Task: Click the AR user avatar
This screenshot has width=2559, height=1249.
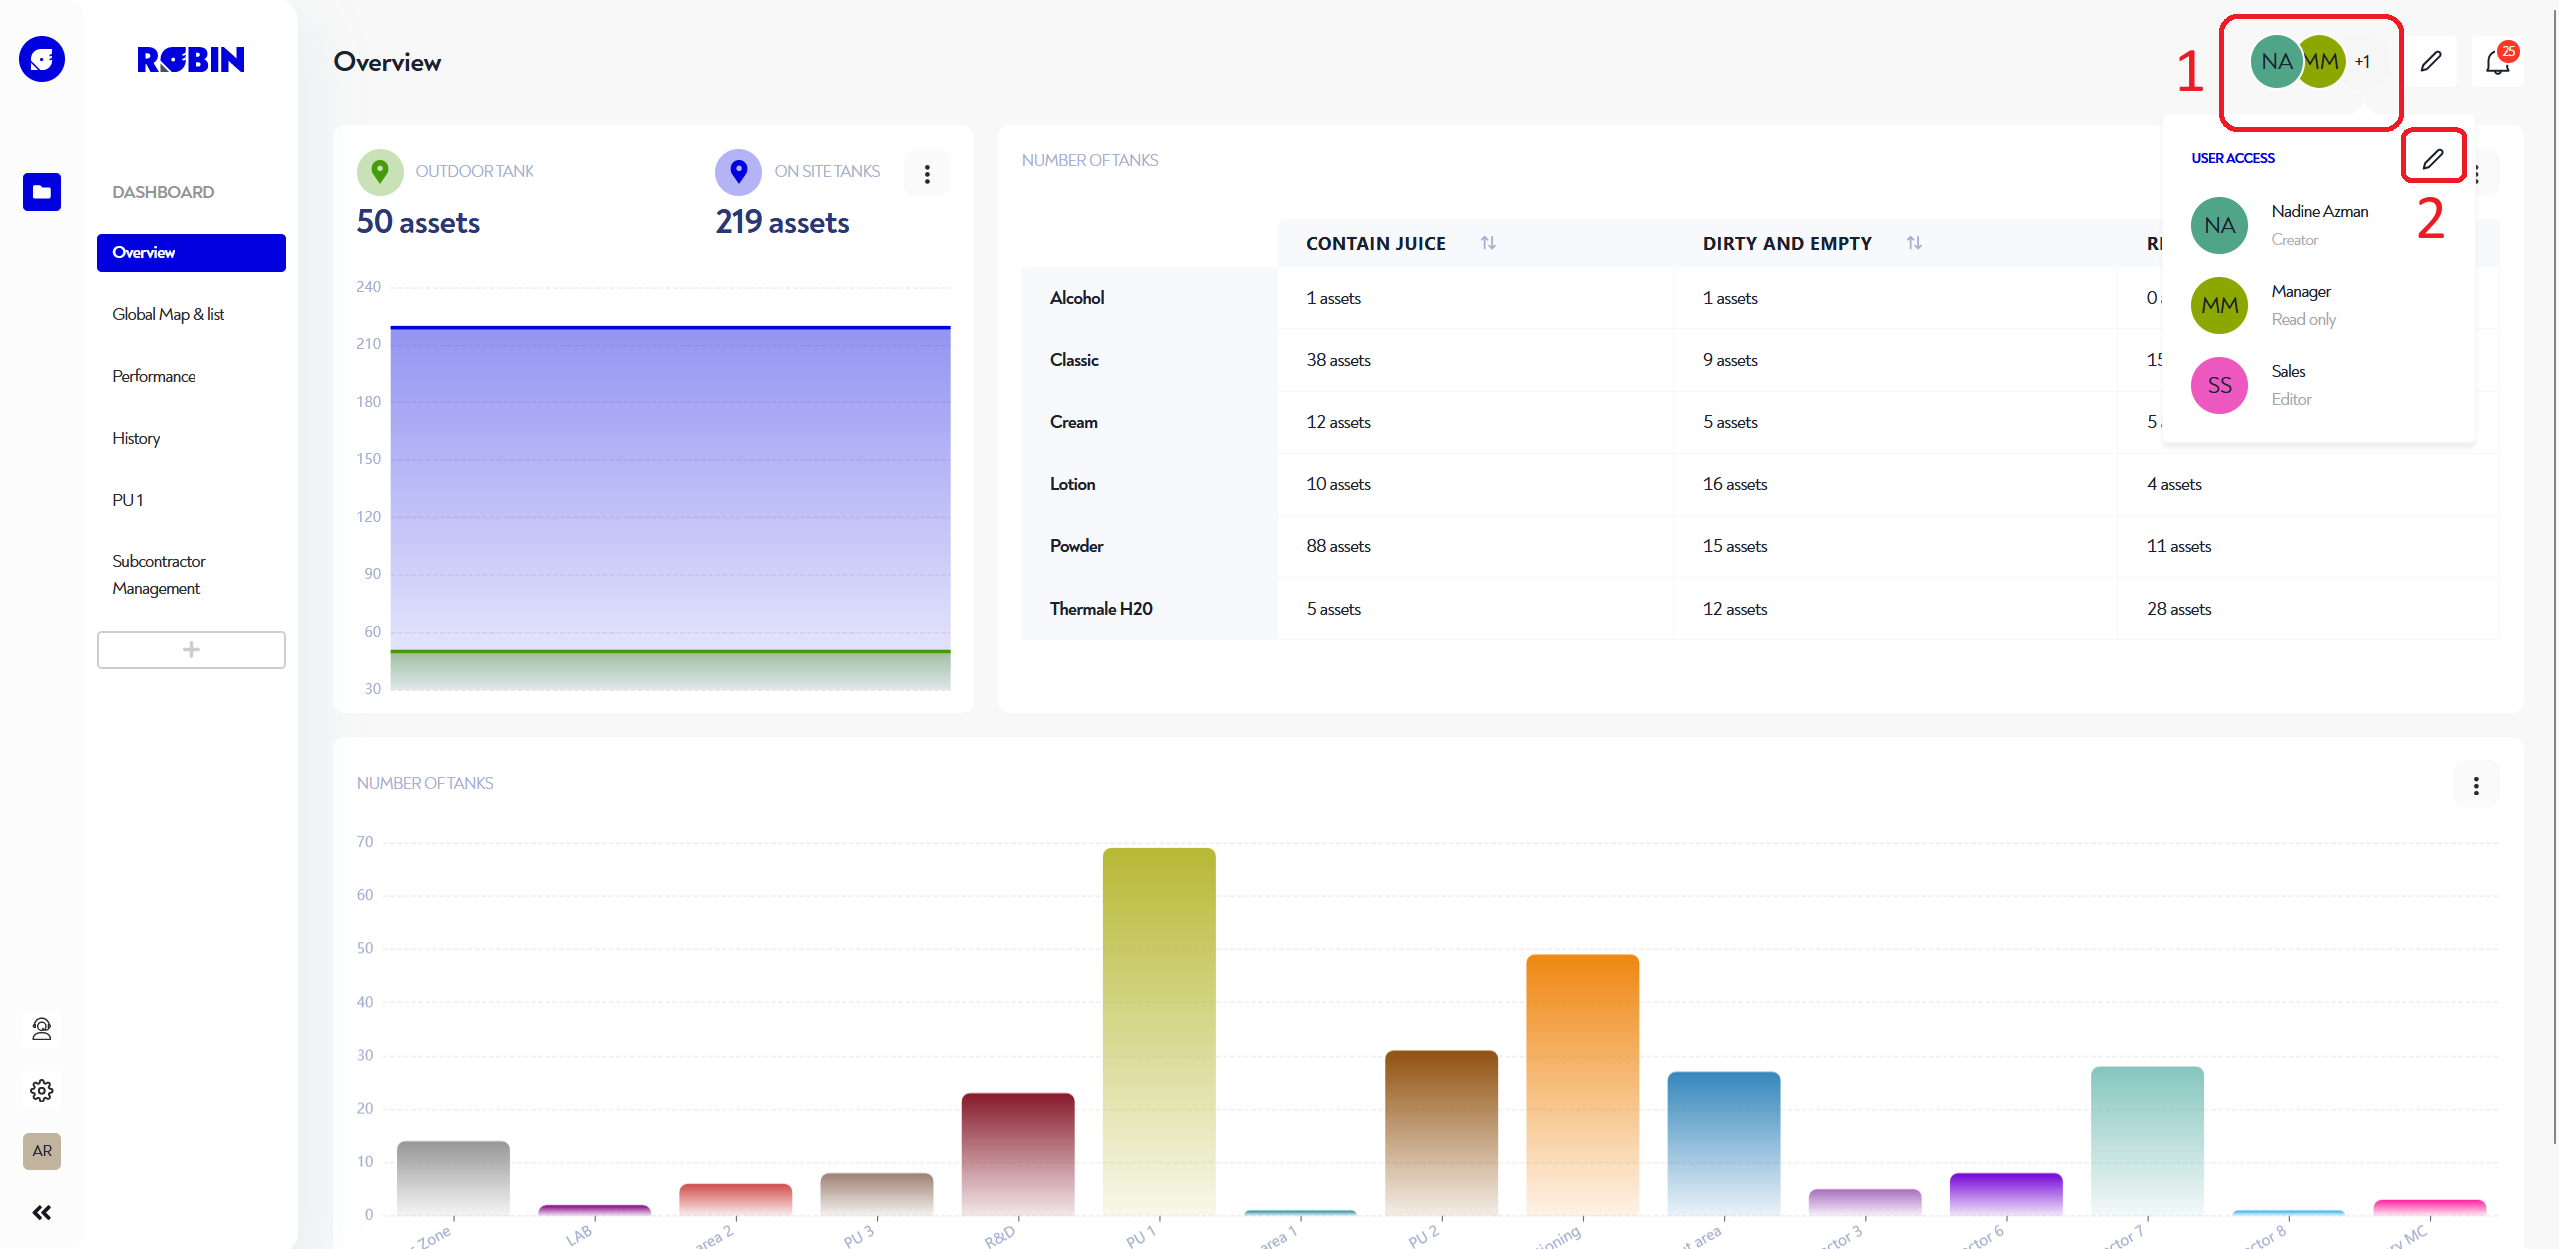Action: pos(42,1151)
